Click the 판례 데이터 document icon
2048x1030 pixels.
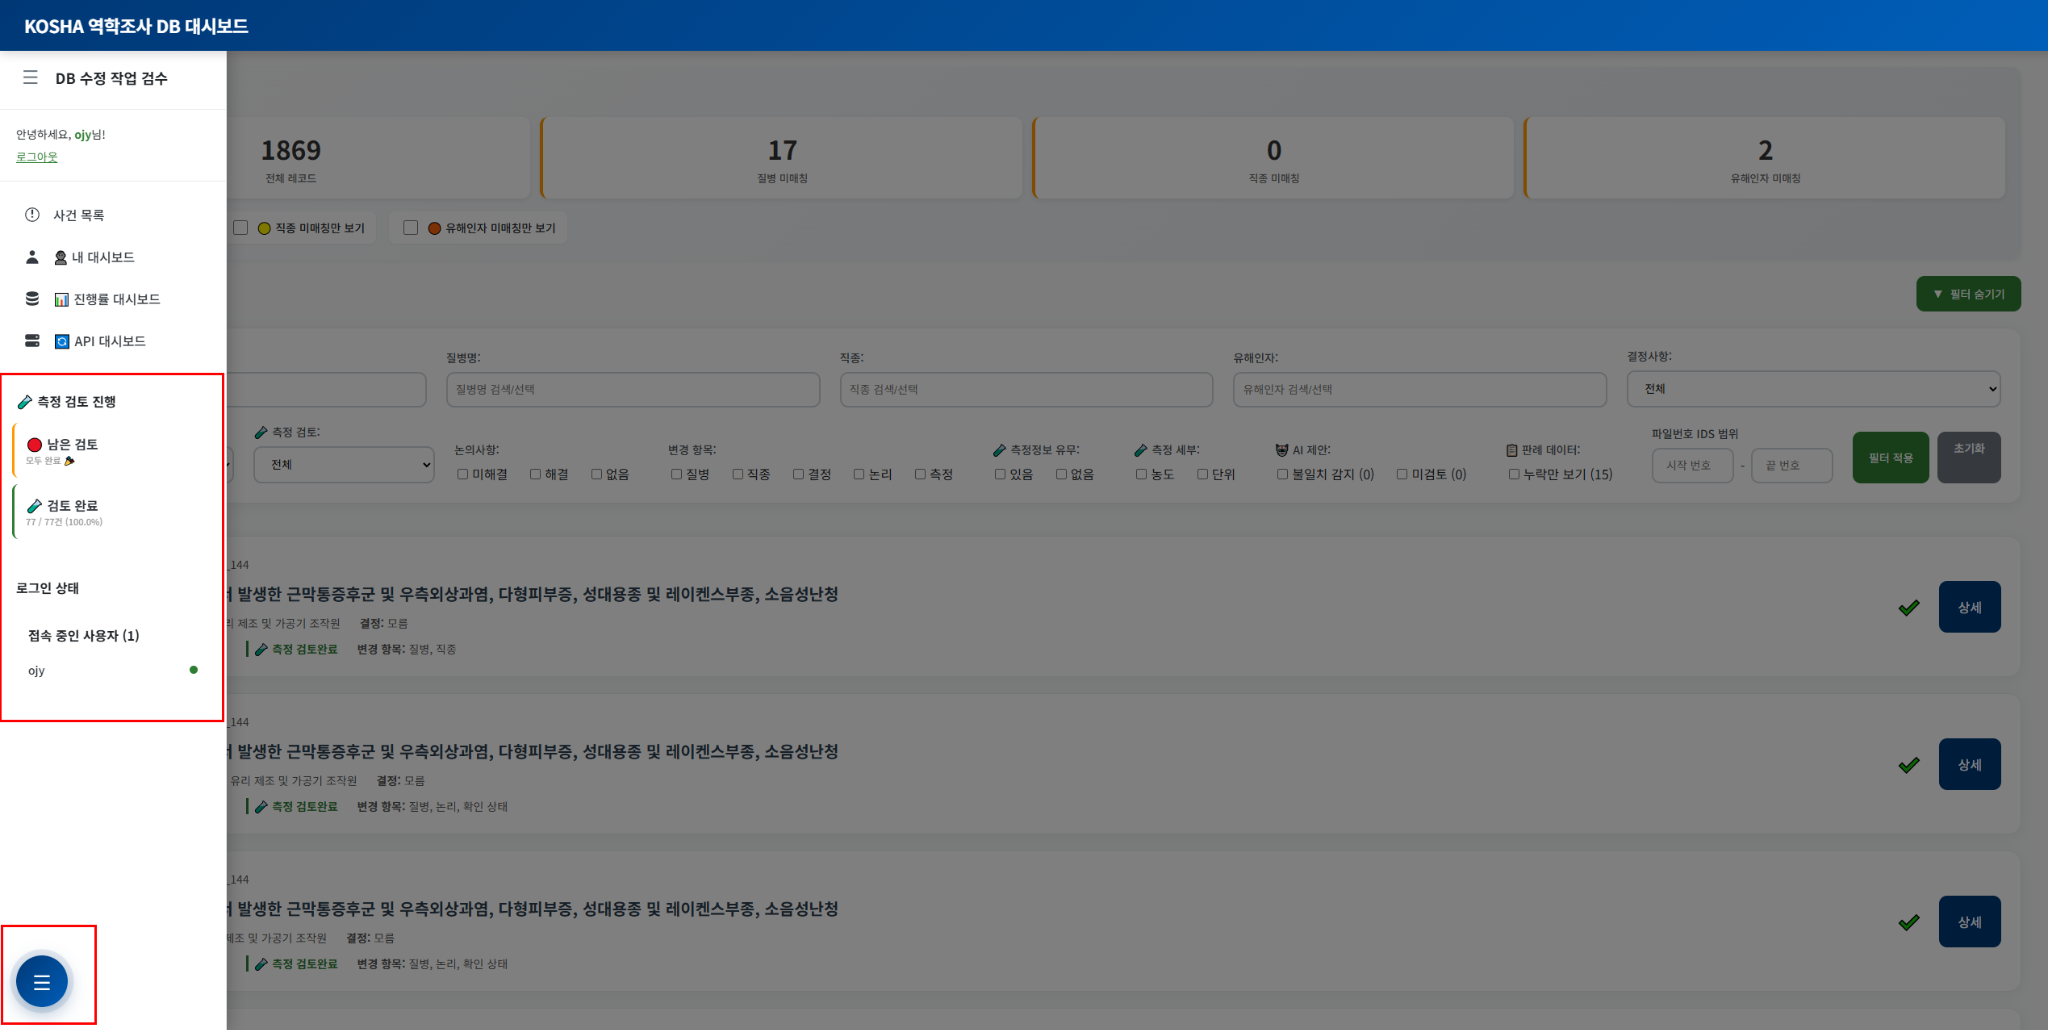point(1512,450)
